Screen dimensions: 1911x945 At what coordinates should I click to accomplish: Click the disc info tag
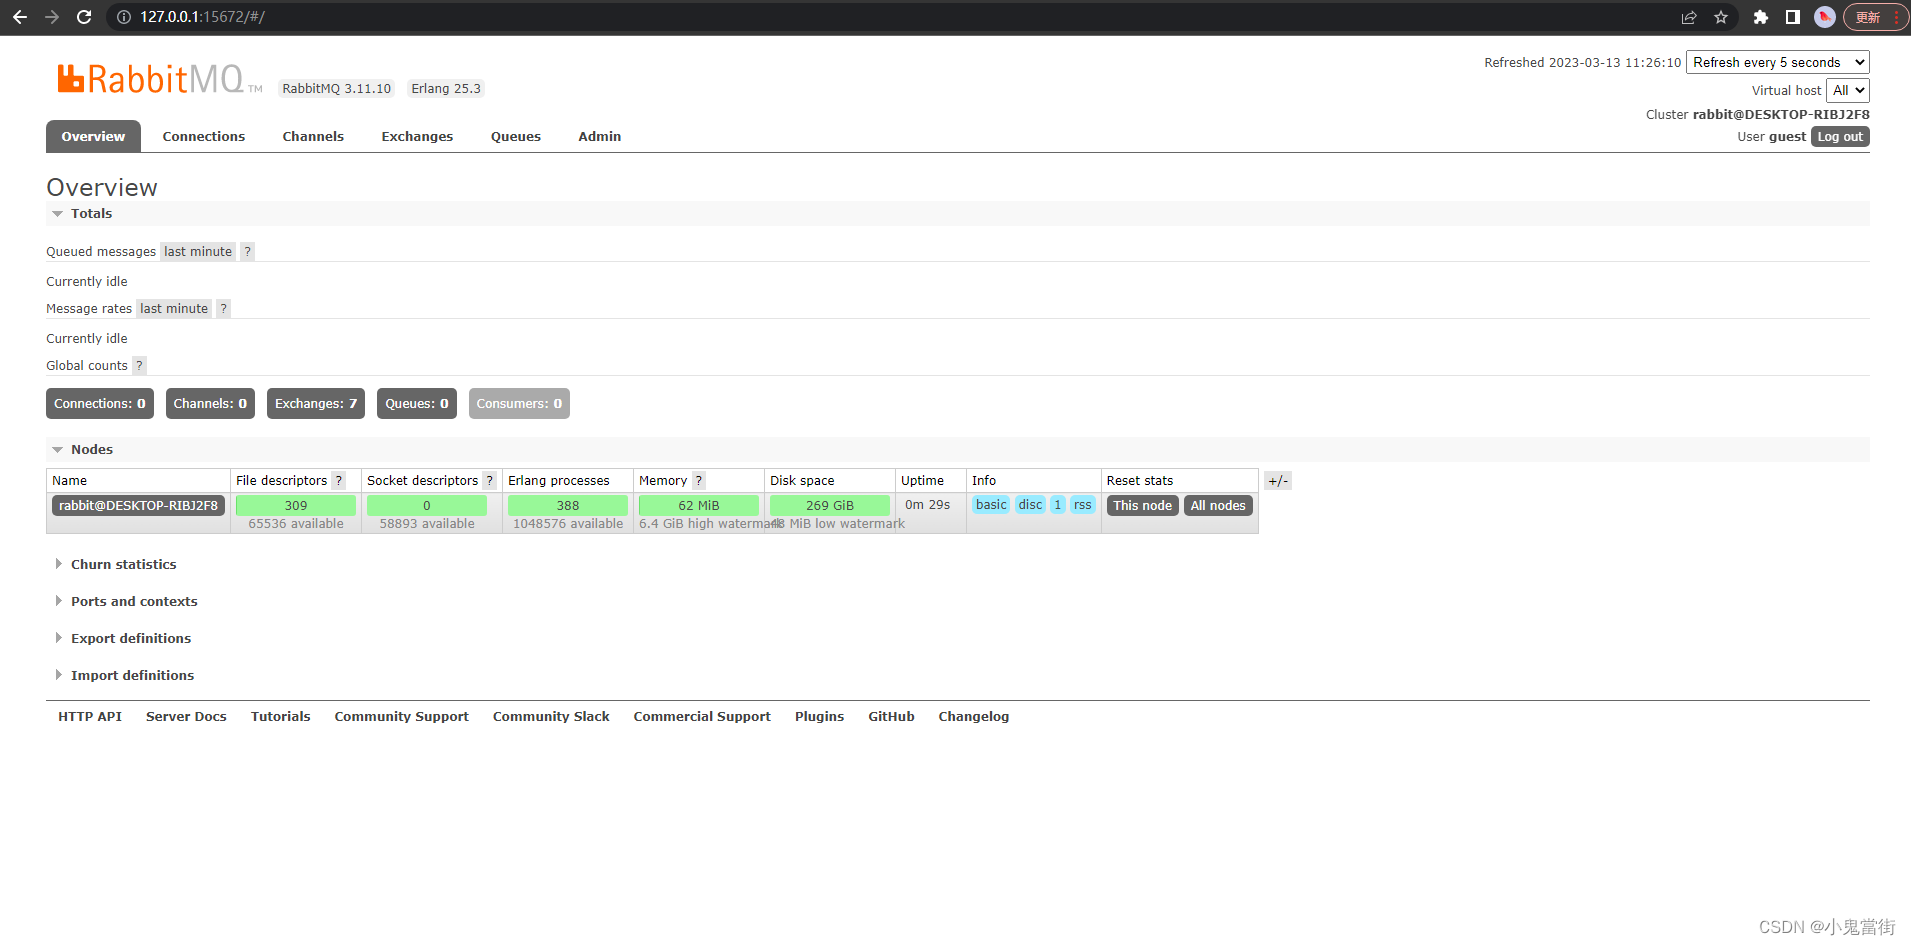(1030, 505)
